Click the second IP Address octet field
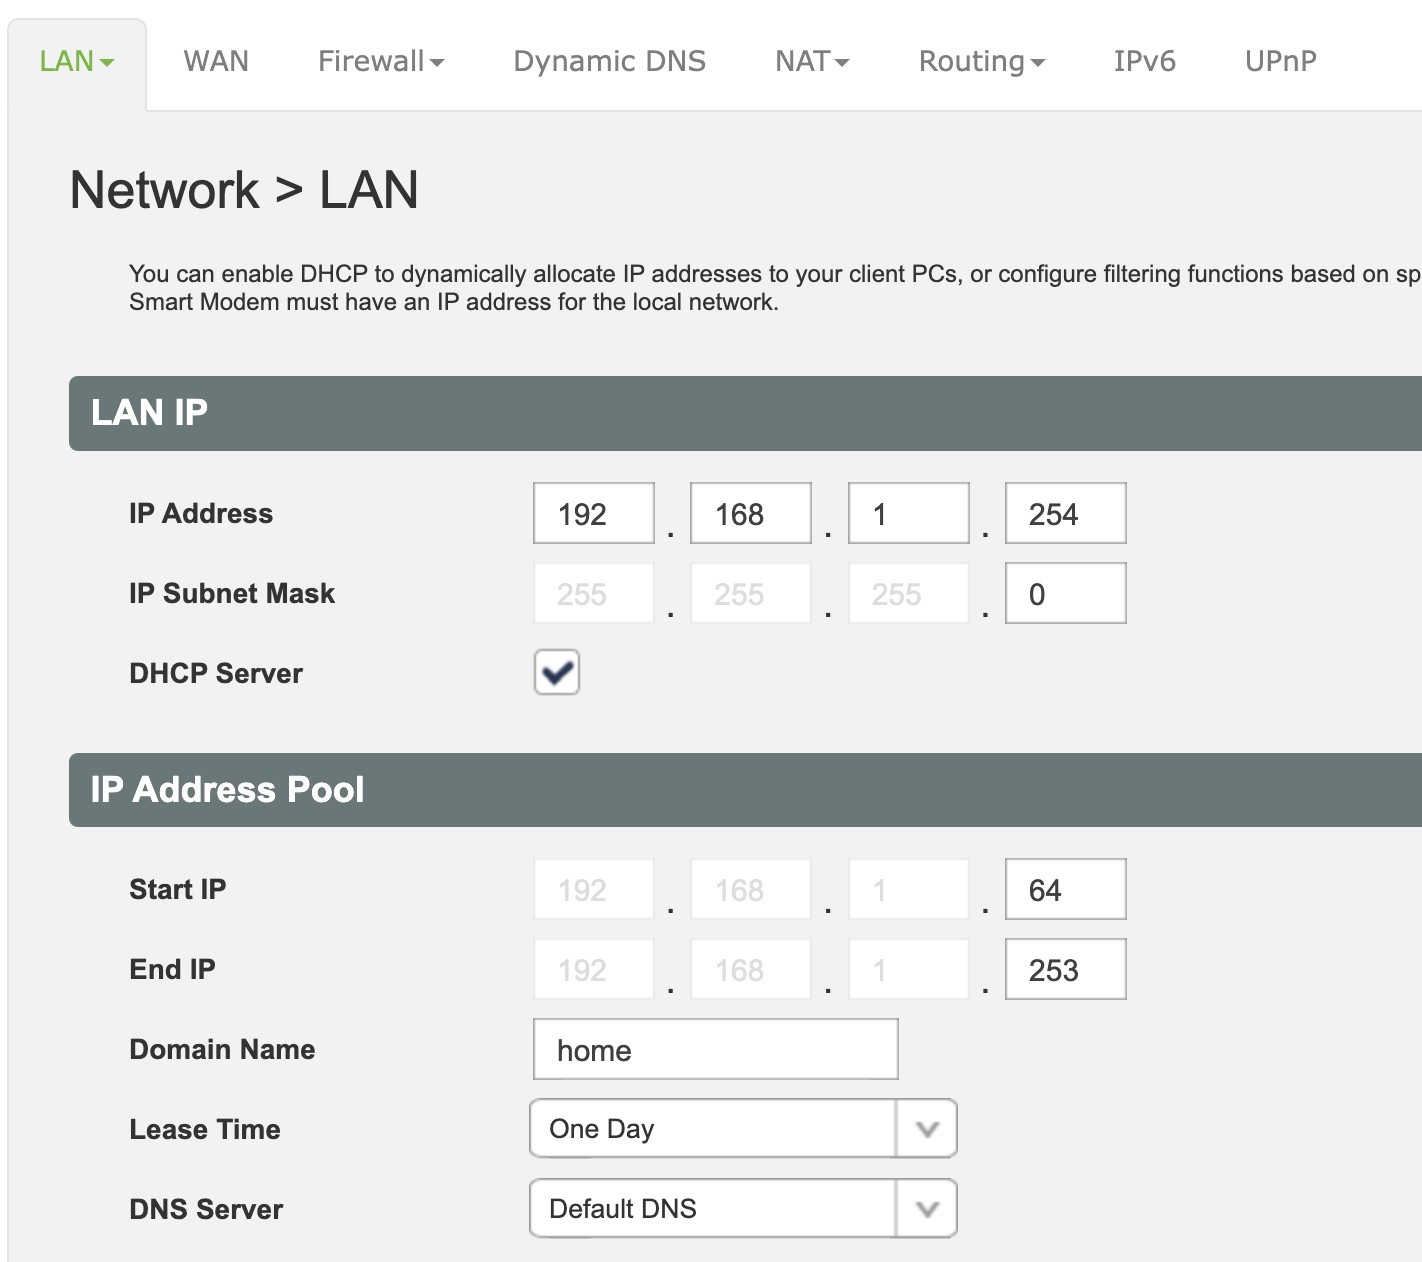1422x1262 pixels. [750, 514]
